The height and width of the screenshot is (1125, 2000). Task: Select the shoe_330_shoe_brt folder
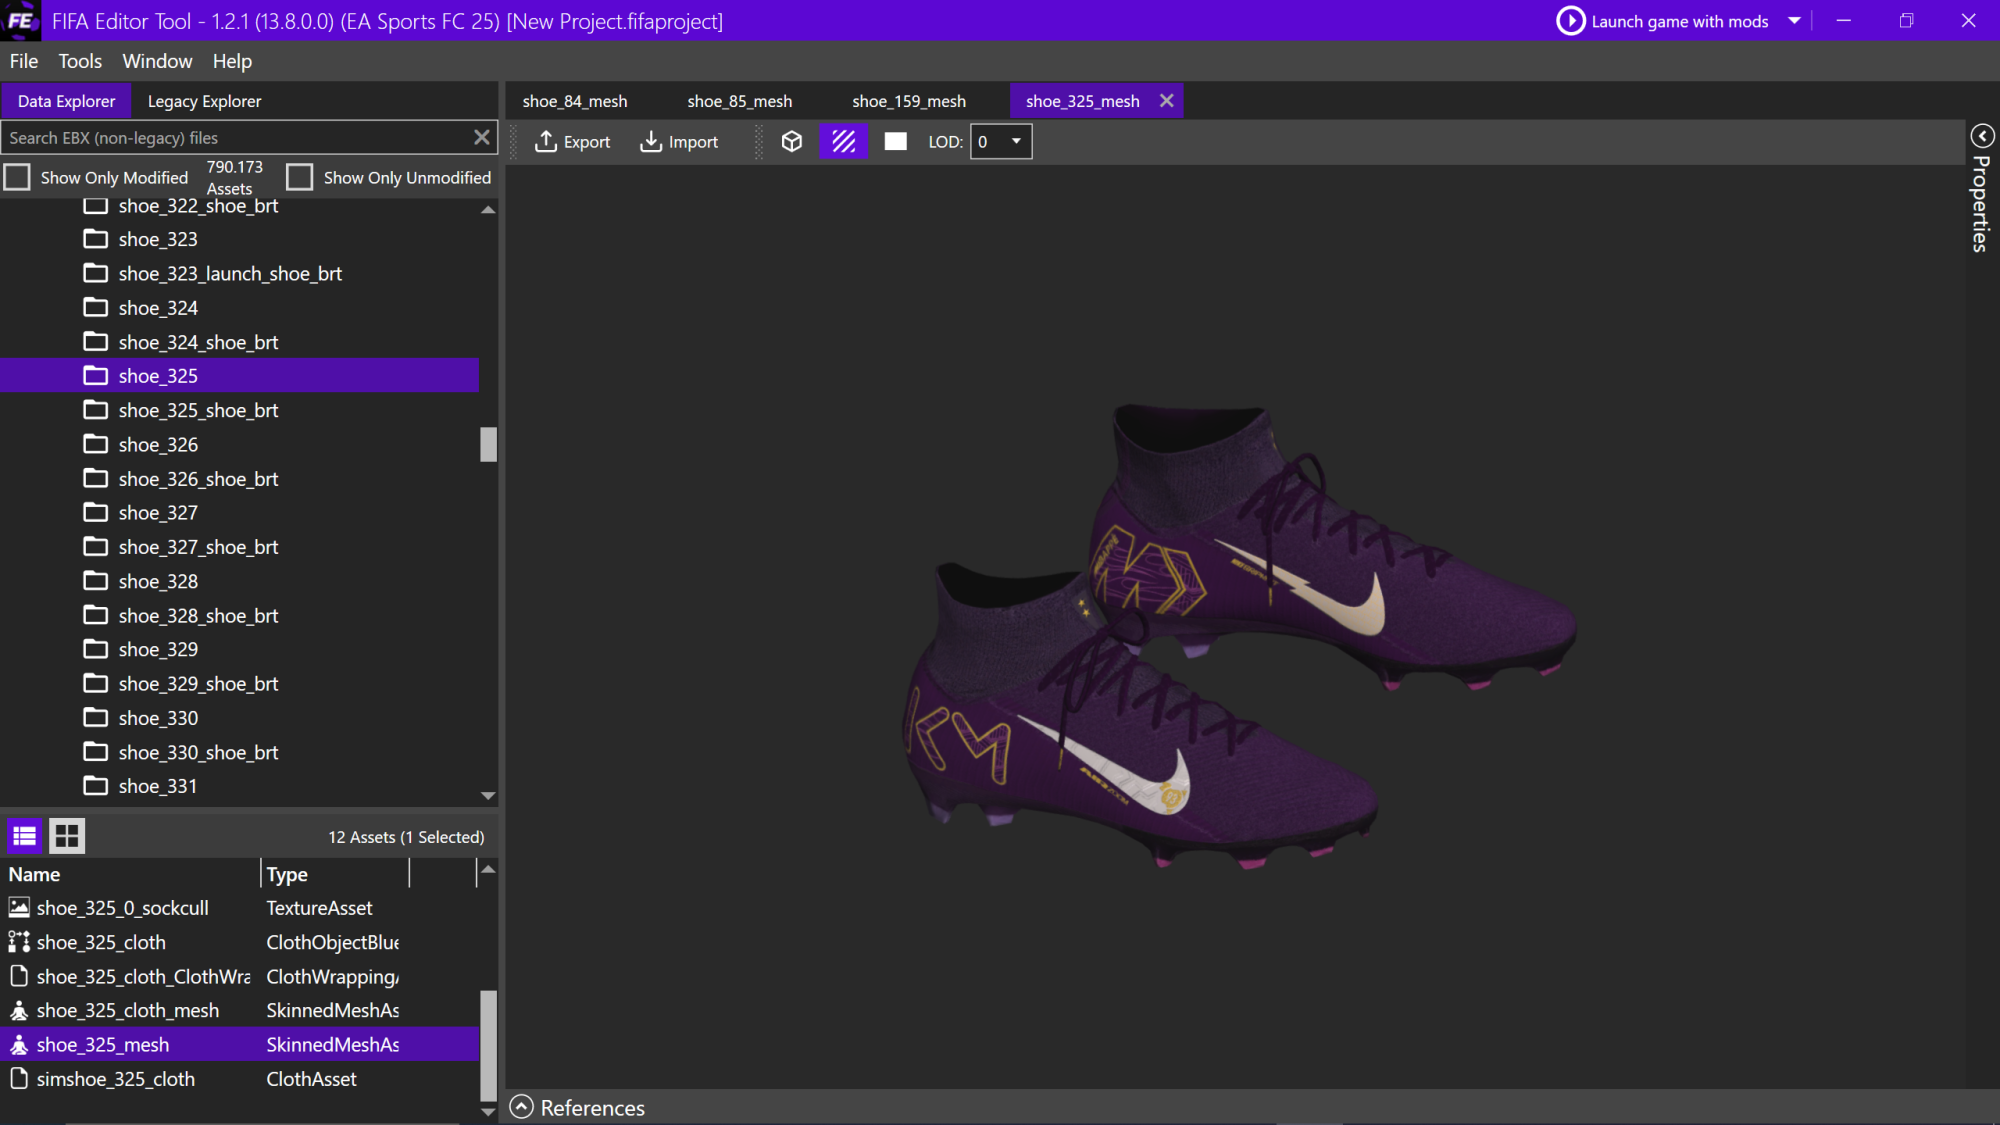[x=198, y=752]
